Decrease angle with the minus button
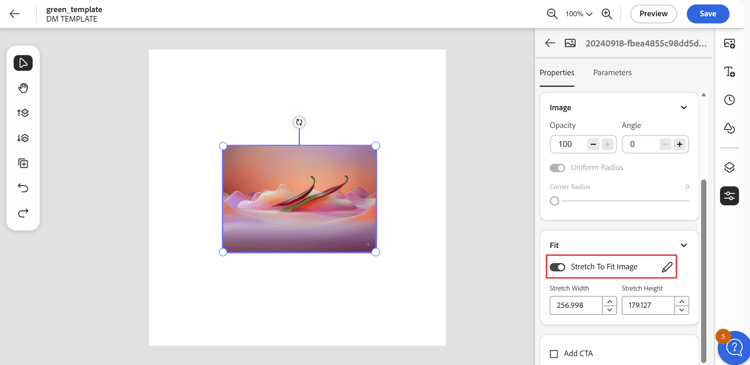 click(x=665, y=144)
